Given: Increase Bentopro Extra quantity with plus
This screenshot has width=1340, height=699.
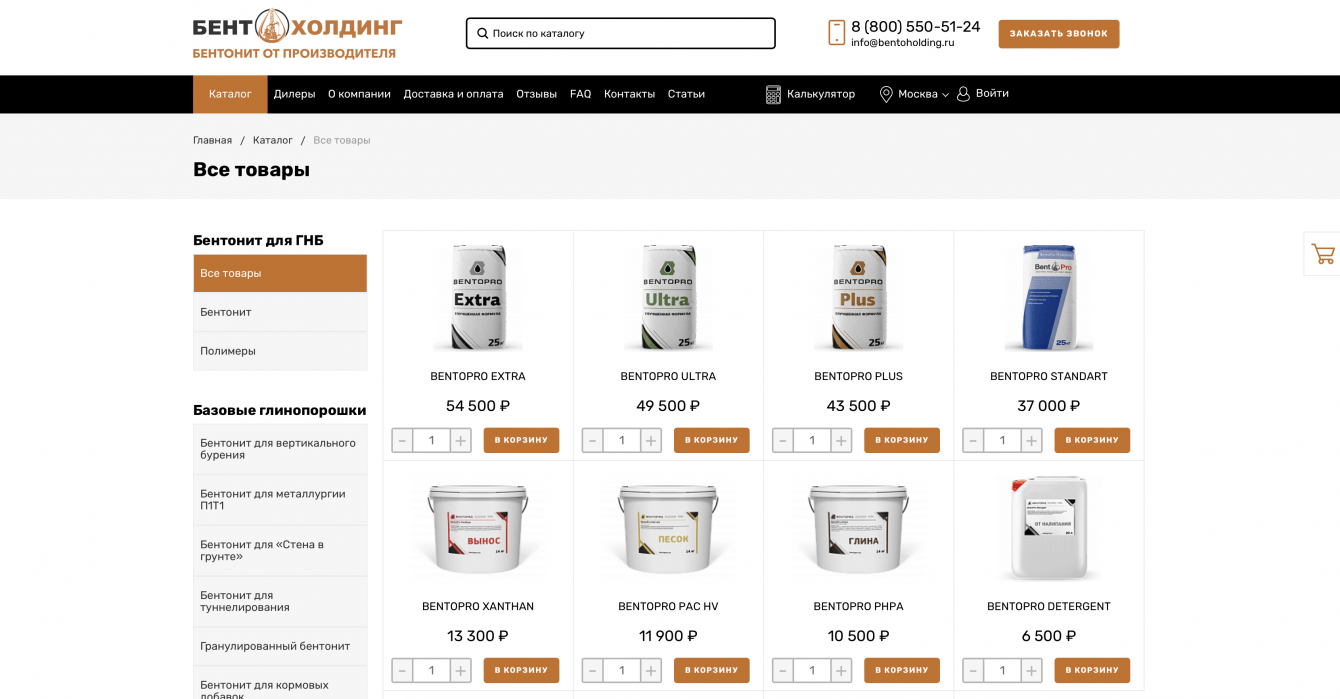Looking at the screenshot, I should point(460,440).
